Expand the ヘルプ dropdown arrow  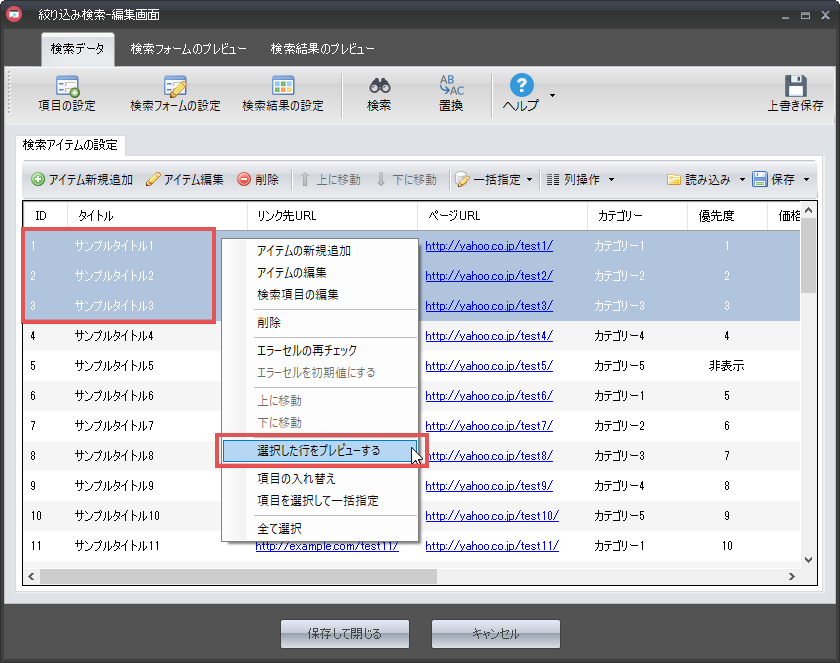(x=553, y=96)
